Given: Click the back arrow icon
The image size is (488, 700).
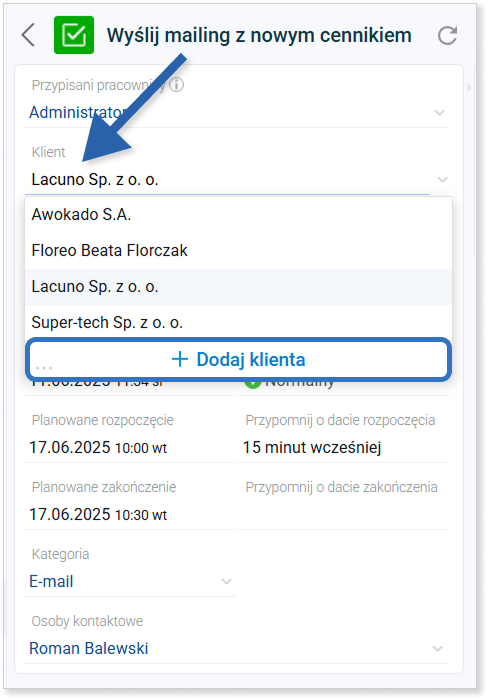Looking at the screenshot, I should pos(28,35).
